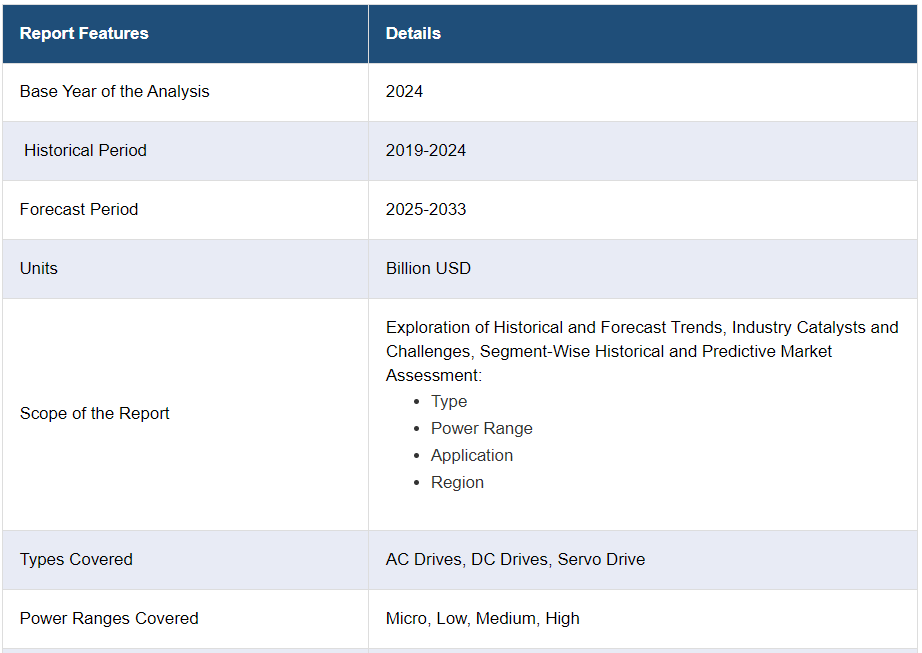Select the Scope of the Report label
922x653 pixels.
pyautogui.click(x=95, y=413)
